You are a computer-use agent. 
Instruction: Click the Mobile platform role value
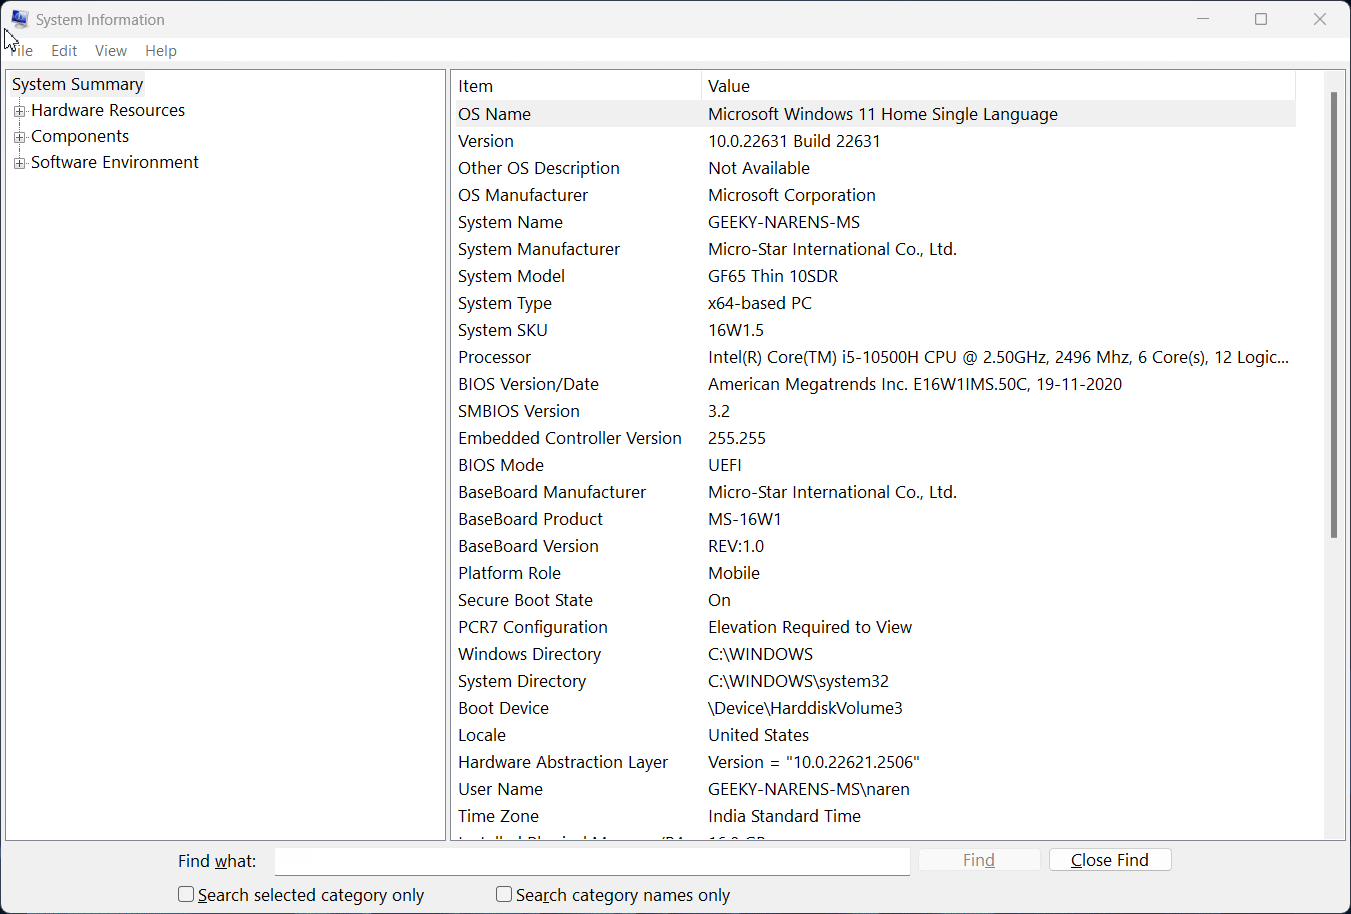(x=734, y=573)
